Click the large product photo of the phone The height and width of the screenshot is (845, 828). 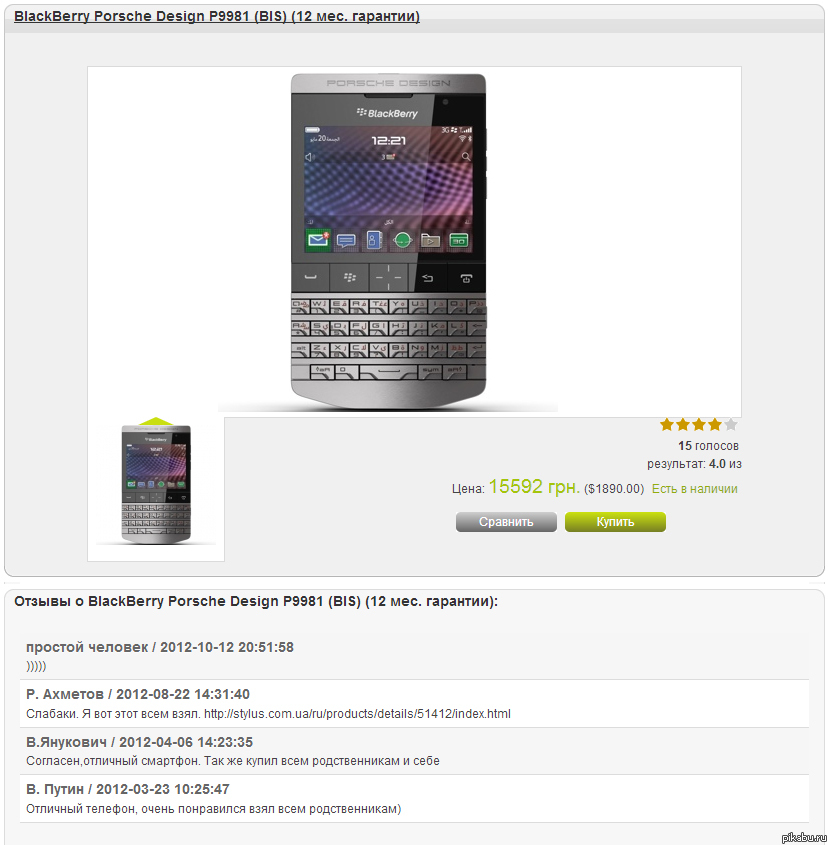[388, 241]
